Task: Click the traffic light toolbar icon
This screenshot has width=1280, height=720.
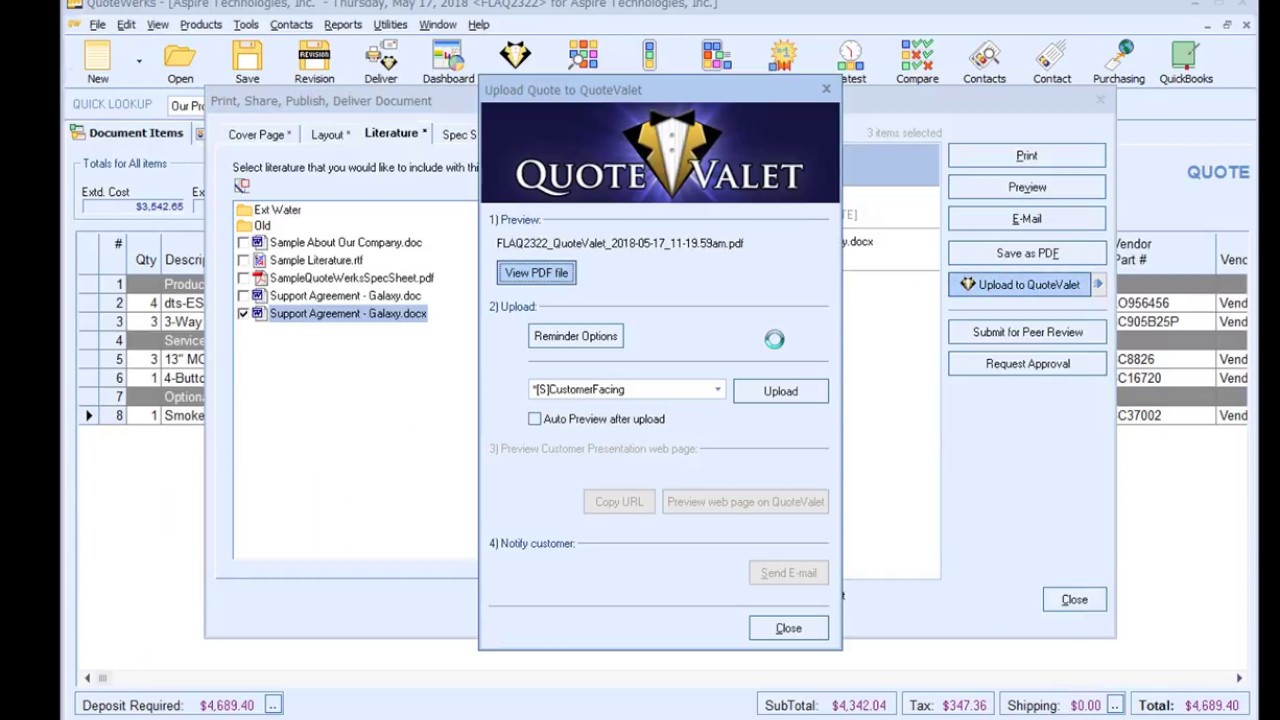Action: click(x=649, y=55)
